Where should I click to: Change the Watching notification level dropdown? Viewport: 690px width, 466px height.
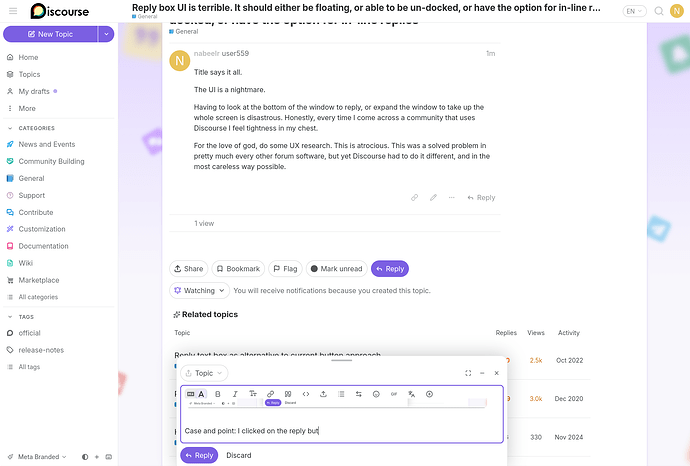click(199, 290)
